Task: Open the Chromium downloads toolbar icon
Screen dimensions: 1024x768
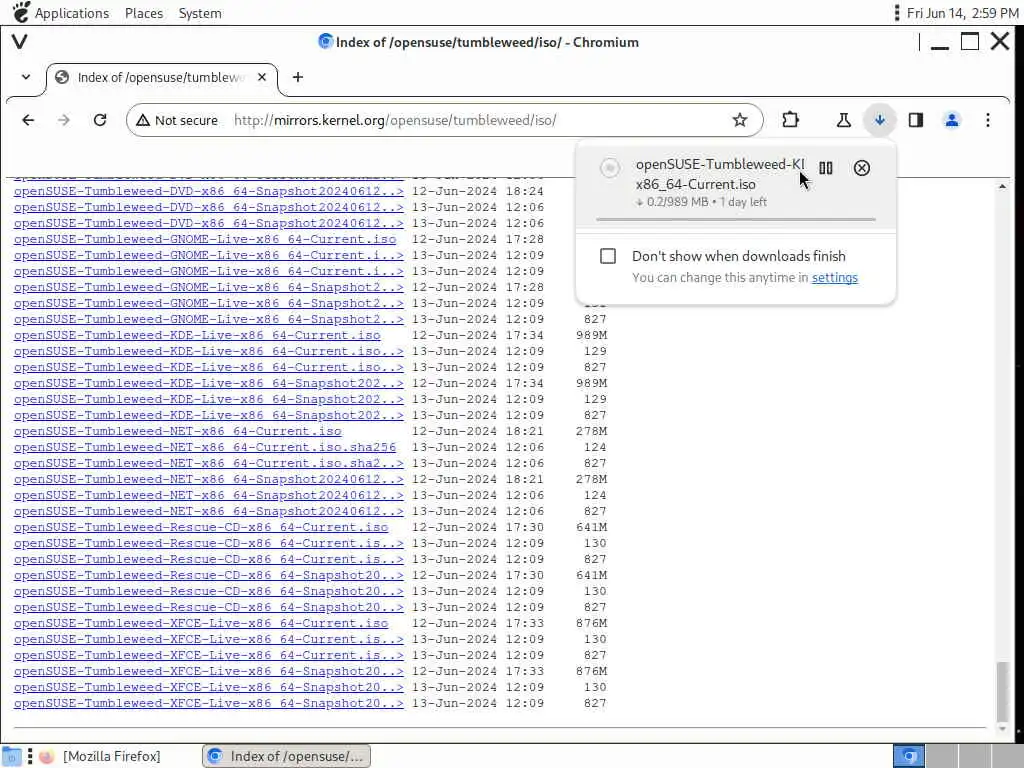Action: [x=880, y=120]
